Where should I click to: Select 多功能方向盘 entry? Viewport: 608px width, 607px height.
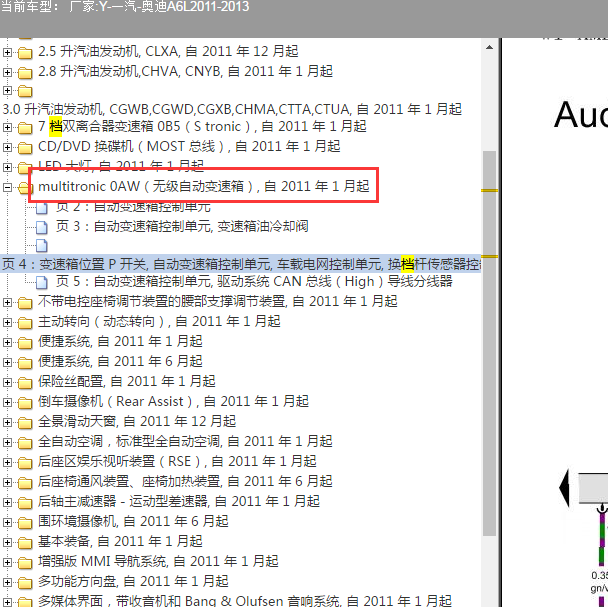click(133, 581)
